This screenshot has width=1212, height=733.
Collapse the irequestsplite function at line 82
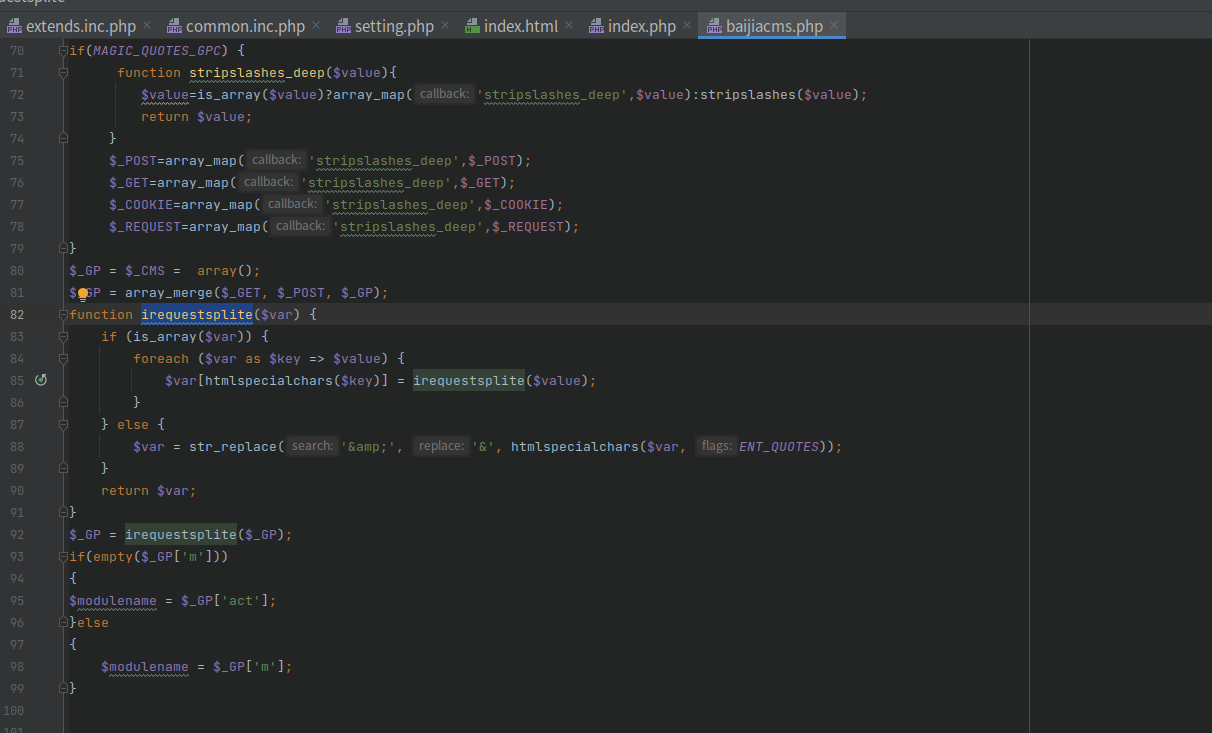64,314
